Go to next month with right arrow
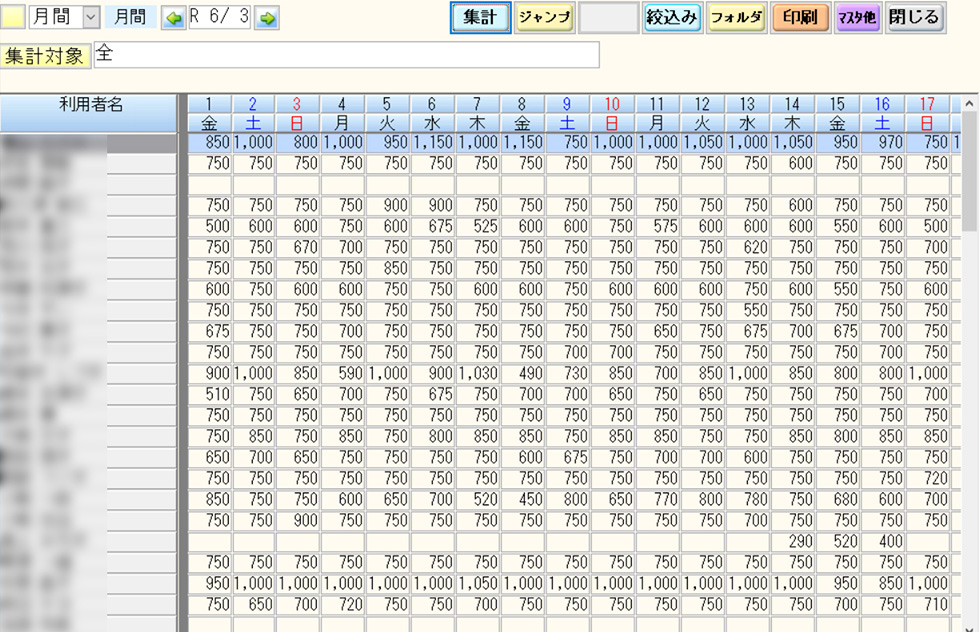This screenshot has width=980, height=632. [x=268, y=18]
